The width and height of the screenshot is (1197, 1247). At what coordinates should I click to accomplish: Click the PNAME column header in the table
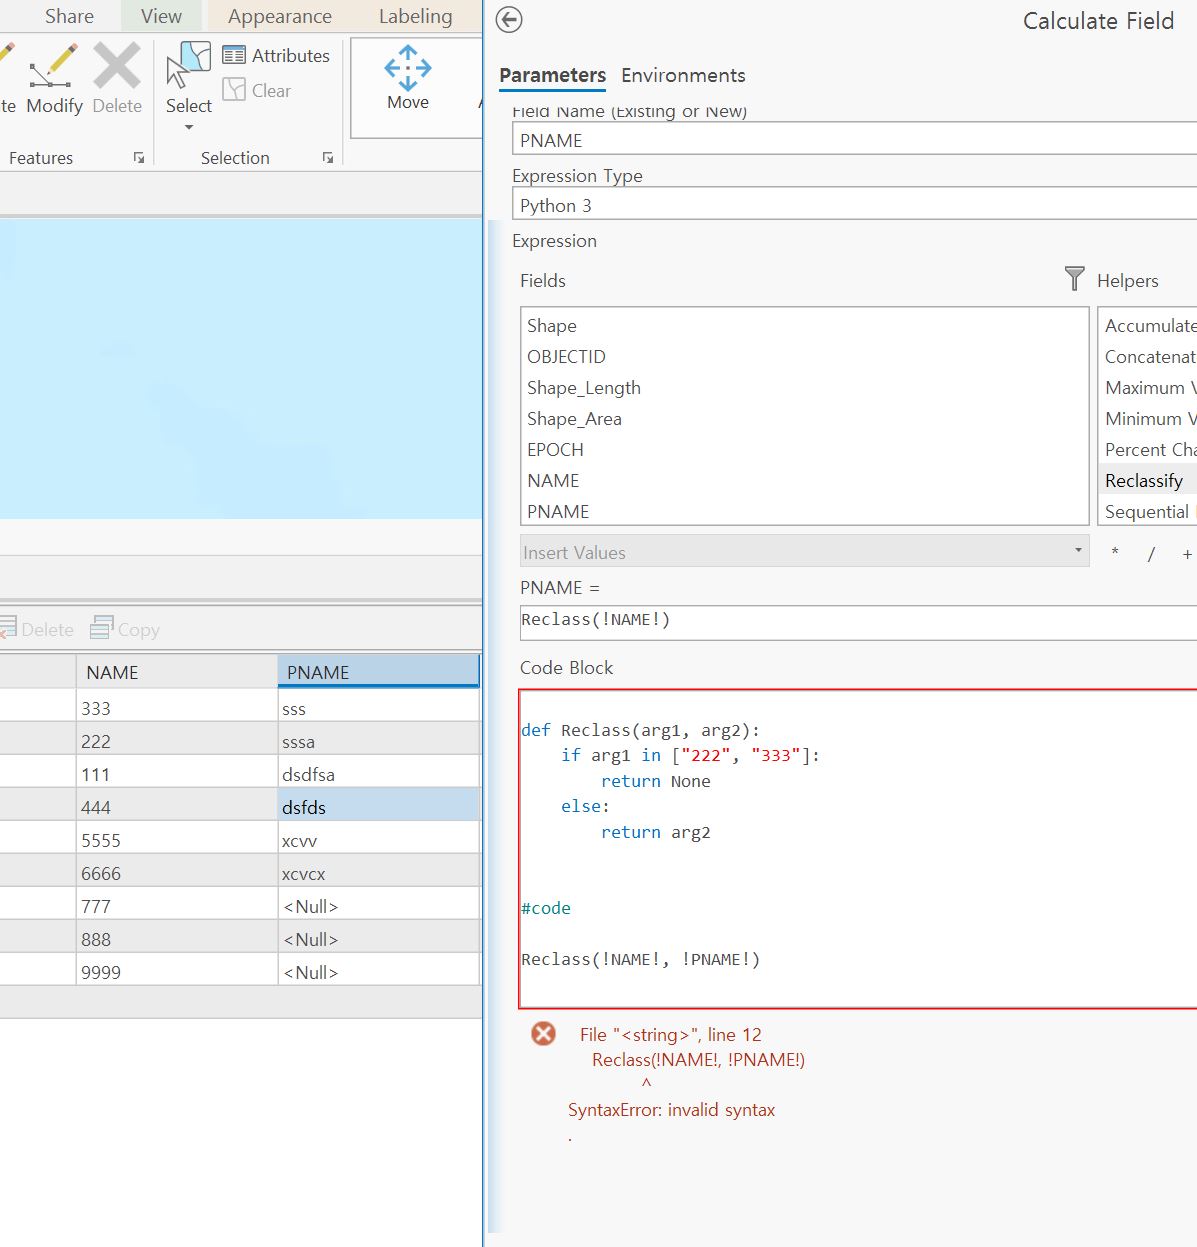pos(379,672)
